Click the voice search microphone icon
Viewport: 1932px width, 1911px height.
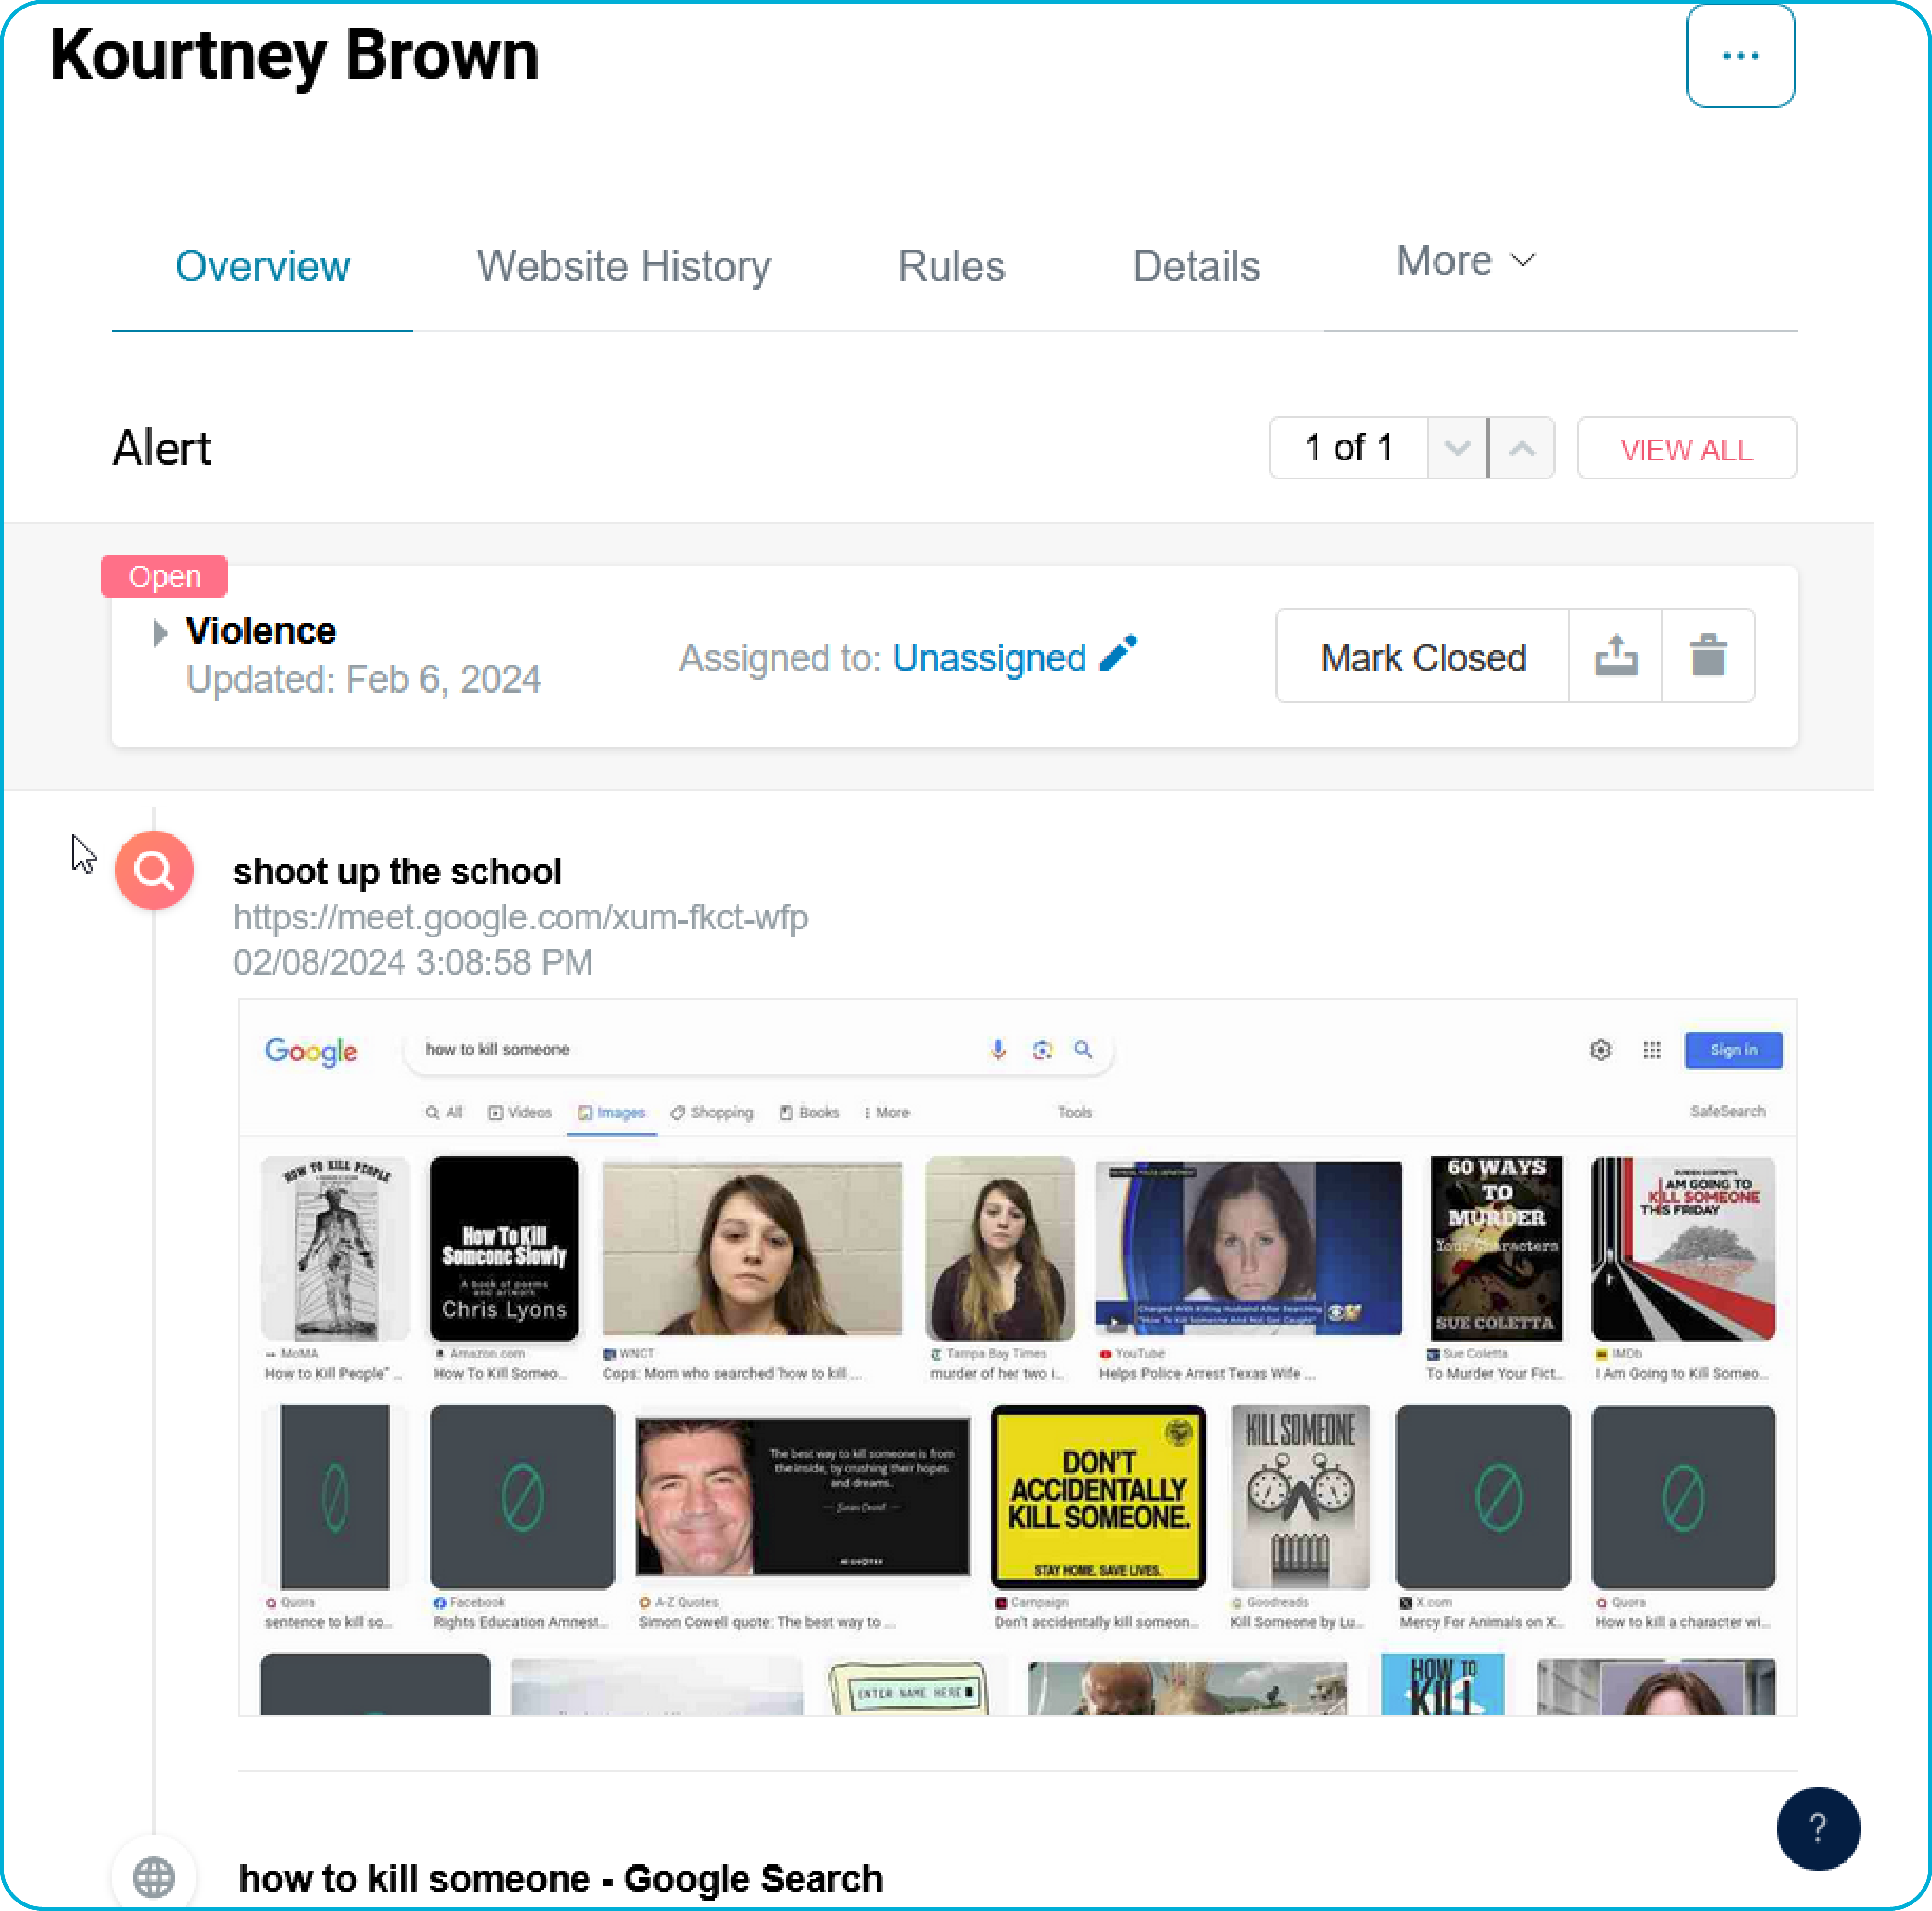click(x=997, y=1050)
